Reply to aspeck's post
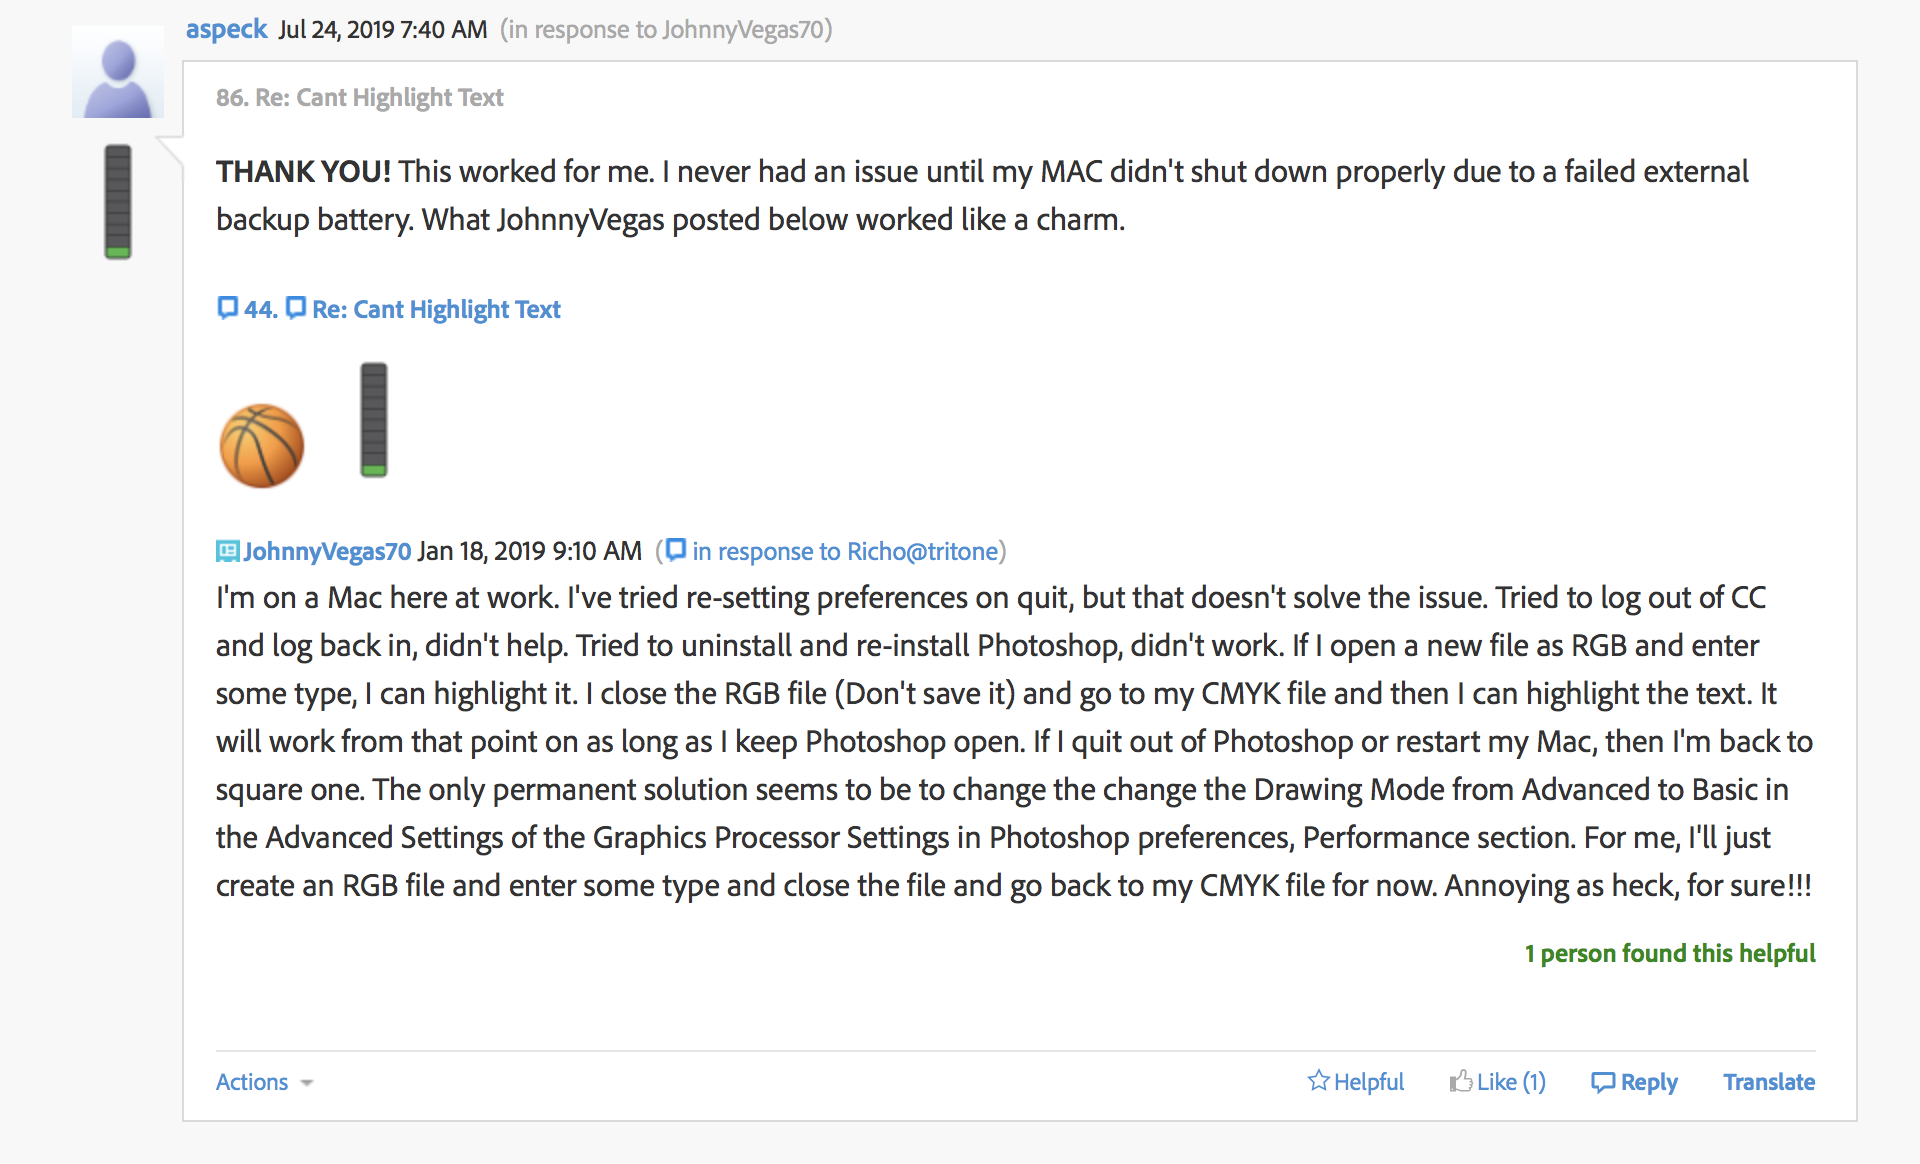The image size is (1920, 1164). pyautogui.click(x=1634, y=1082)
